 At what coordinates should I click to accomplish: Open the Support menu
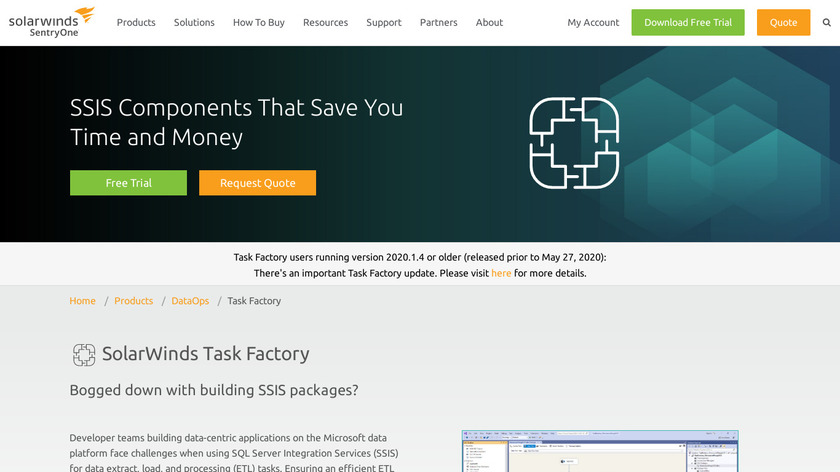(384, 23)
